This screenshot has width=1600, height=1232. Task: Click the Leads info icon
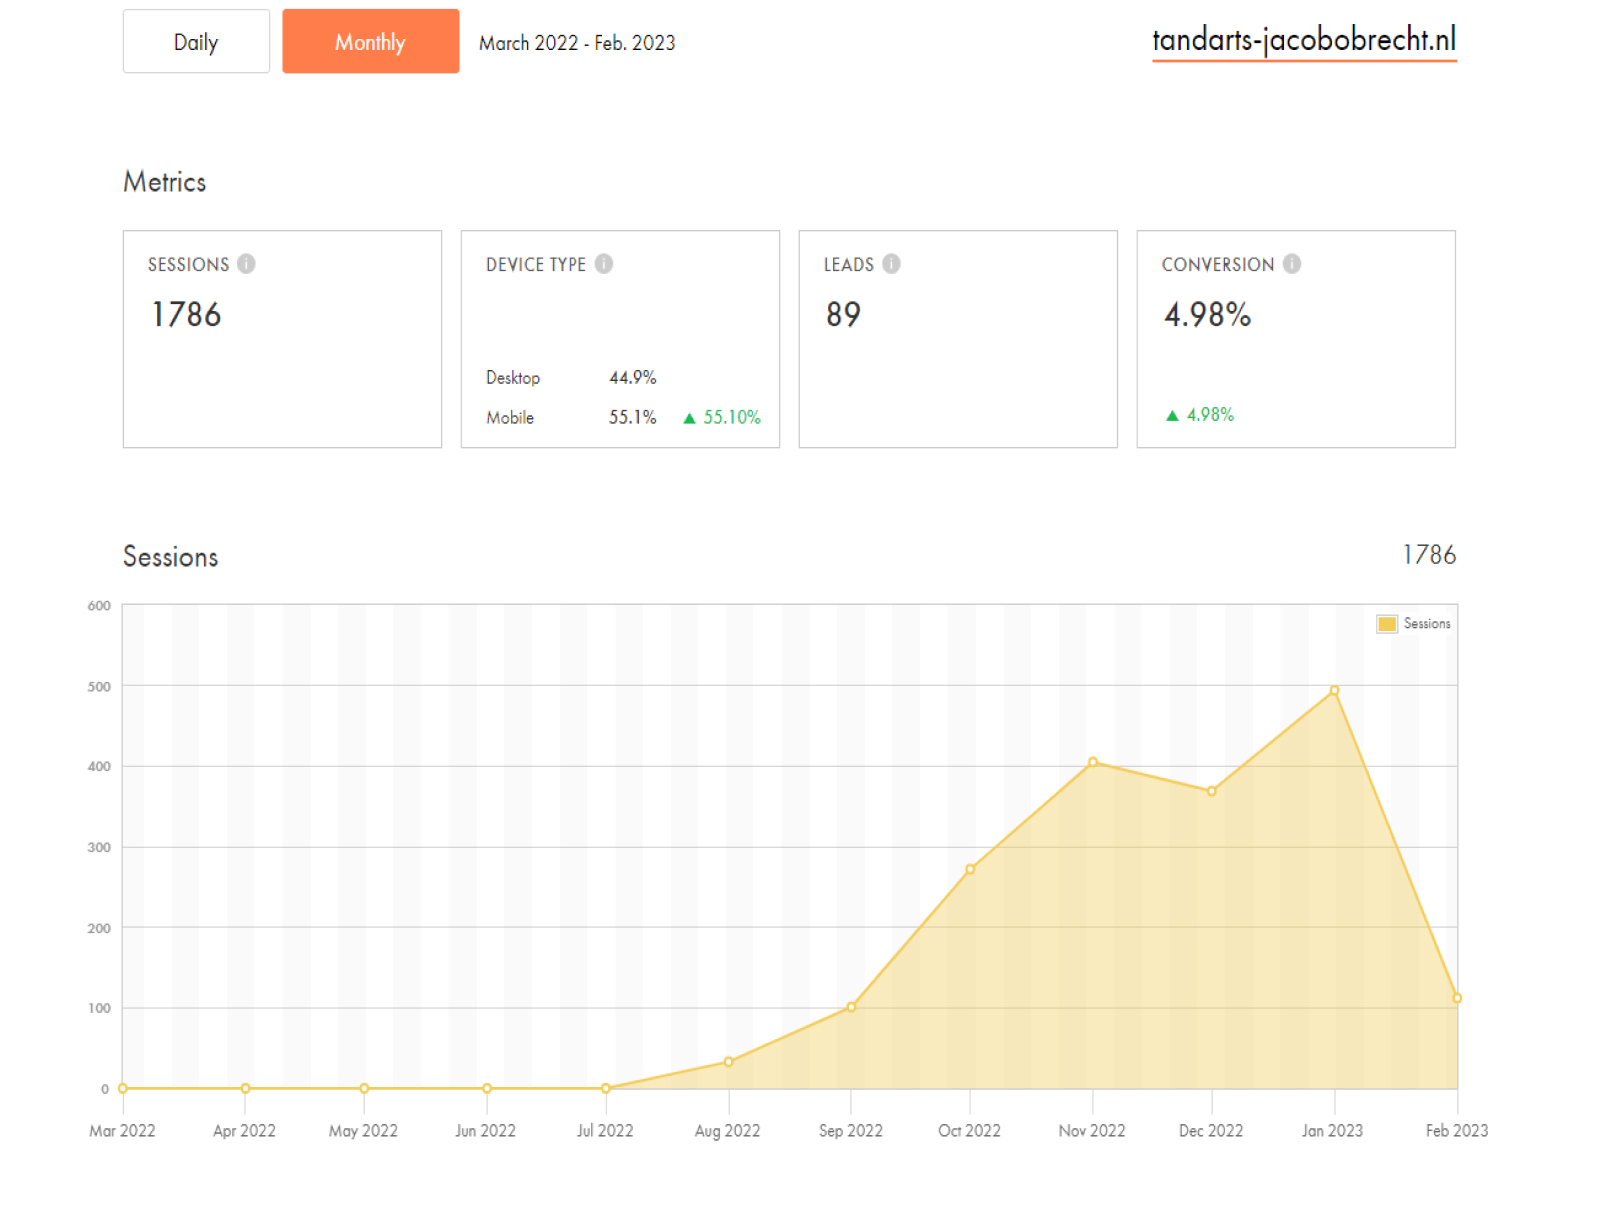click(891, 263)
